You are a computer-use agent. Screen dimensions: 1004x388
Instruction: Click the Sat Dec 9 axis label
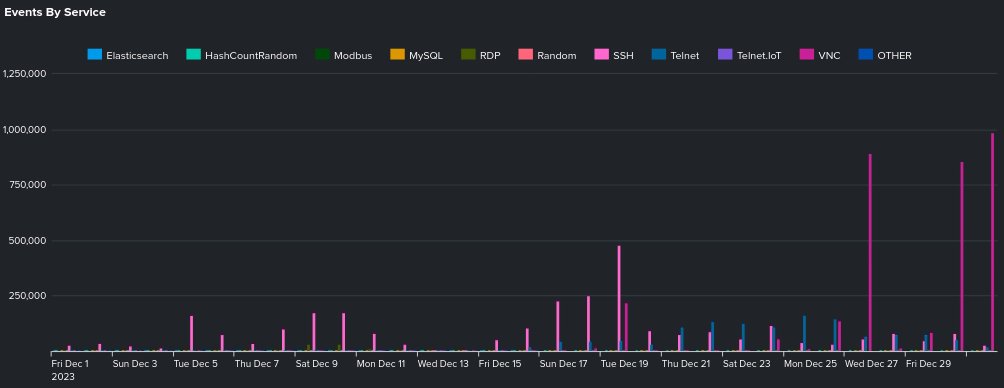coord(316,364)
